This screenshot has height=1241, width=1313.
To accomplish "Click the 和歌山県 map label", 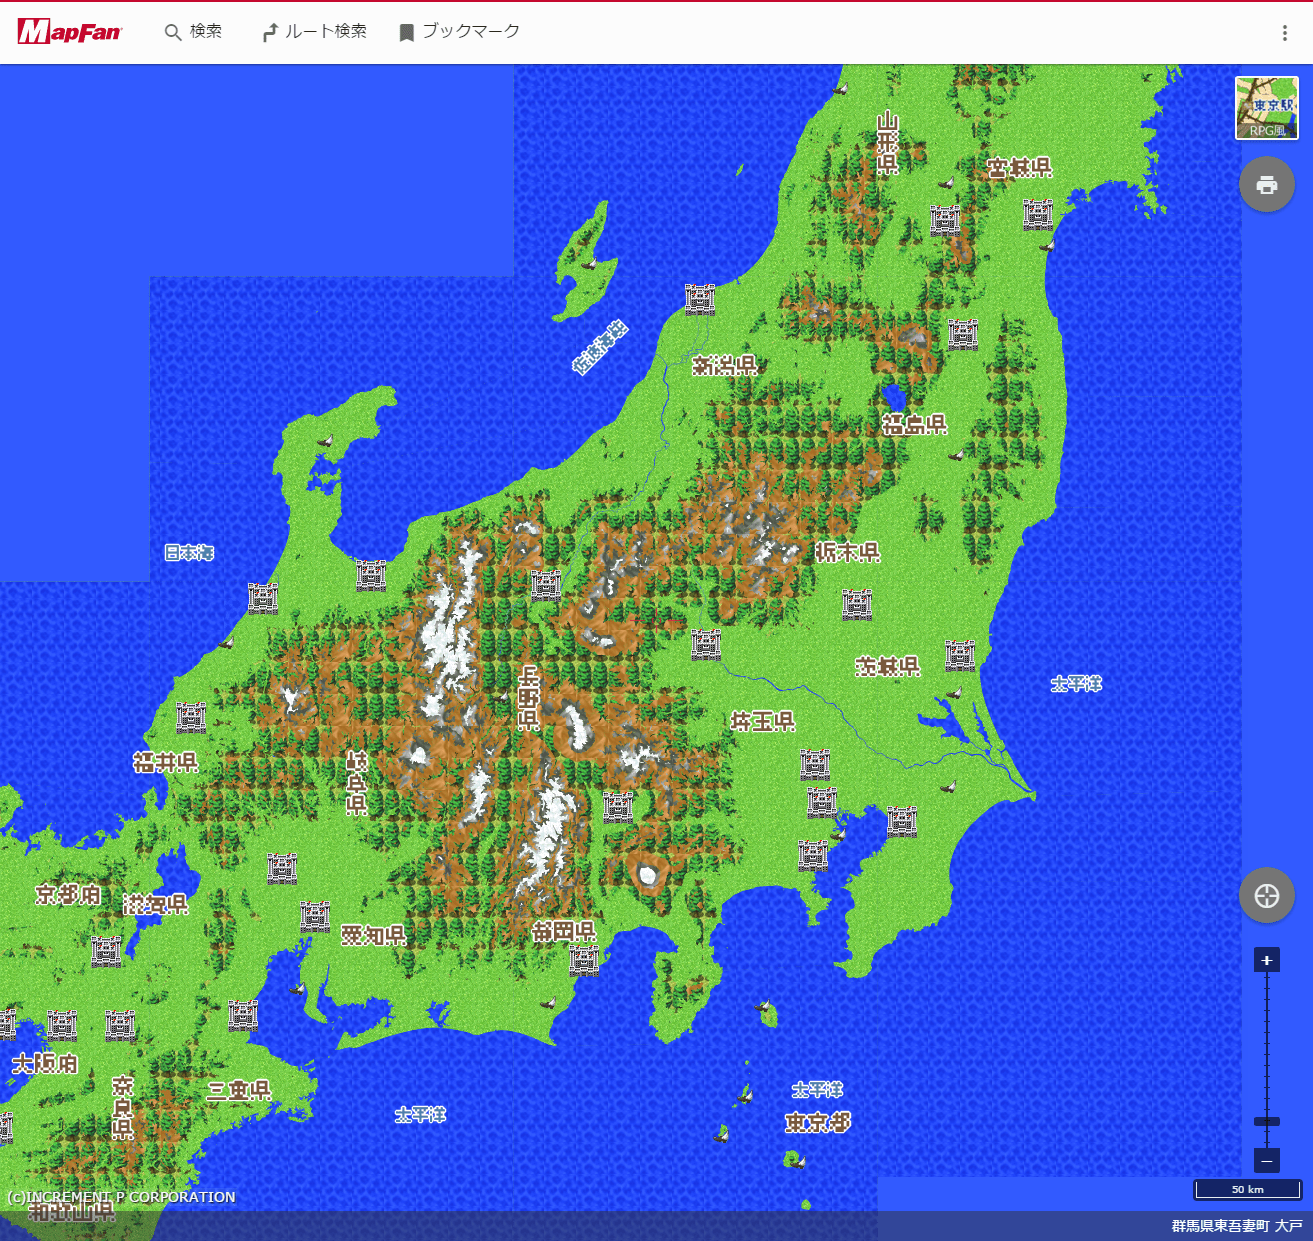I will pos(71,1212).
